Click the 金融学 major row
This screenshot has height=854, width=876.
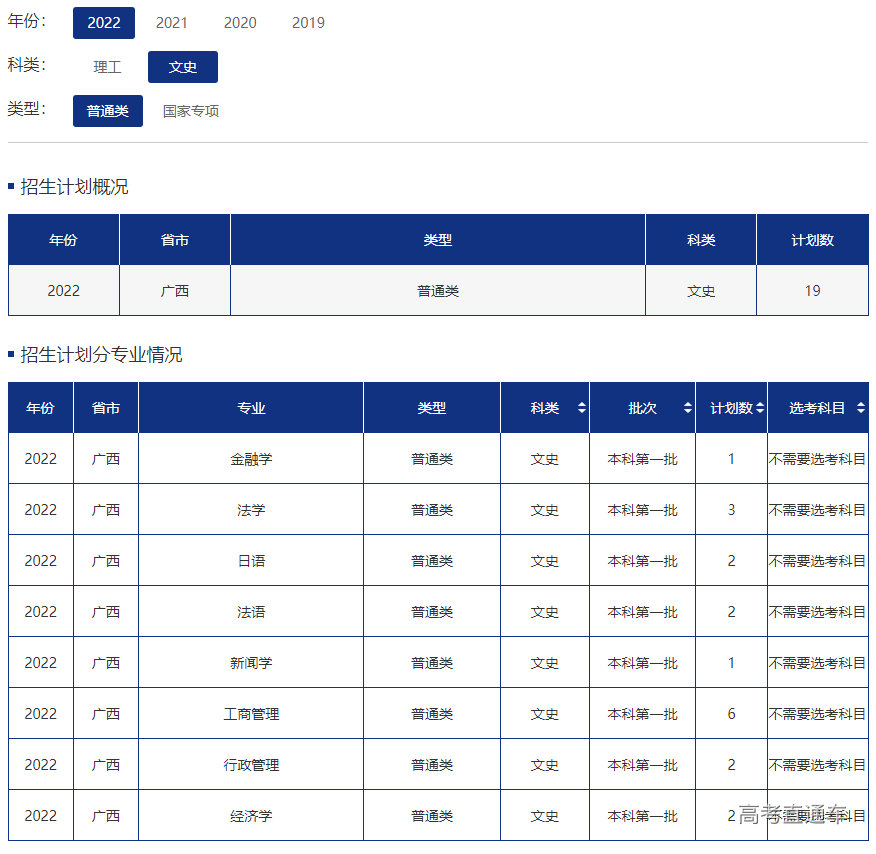[x=251, y=459]
